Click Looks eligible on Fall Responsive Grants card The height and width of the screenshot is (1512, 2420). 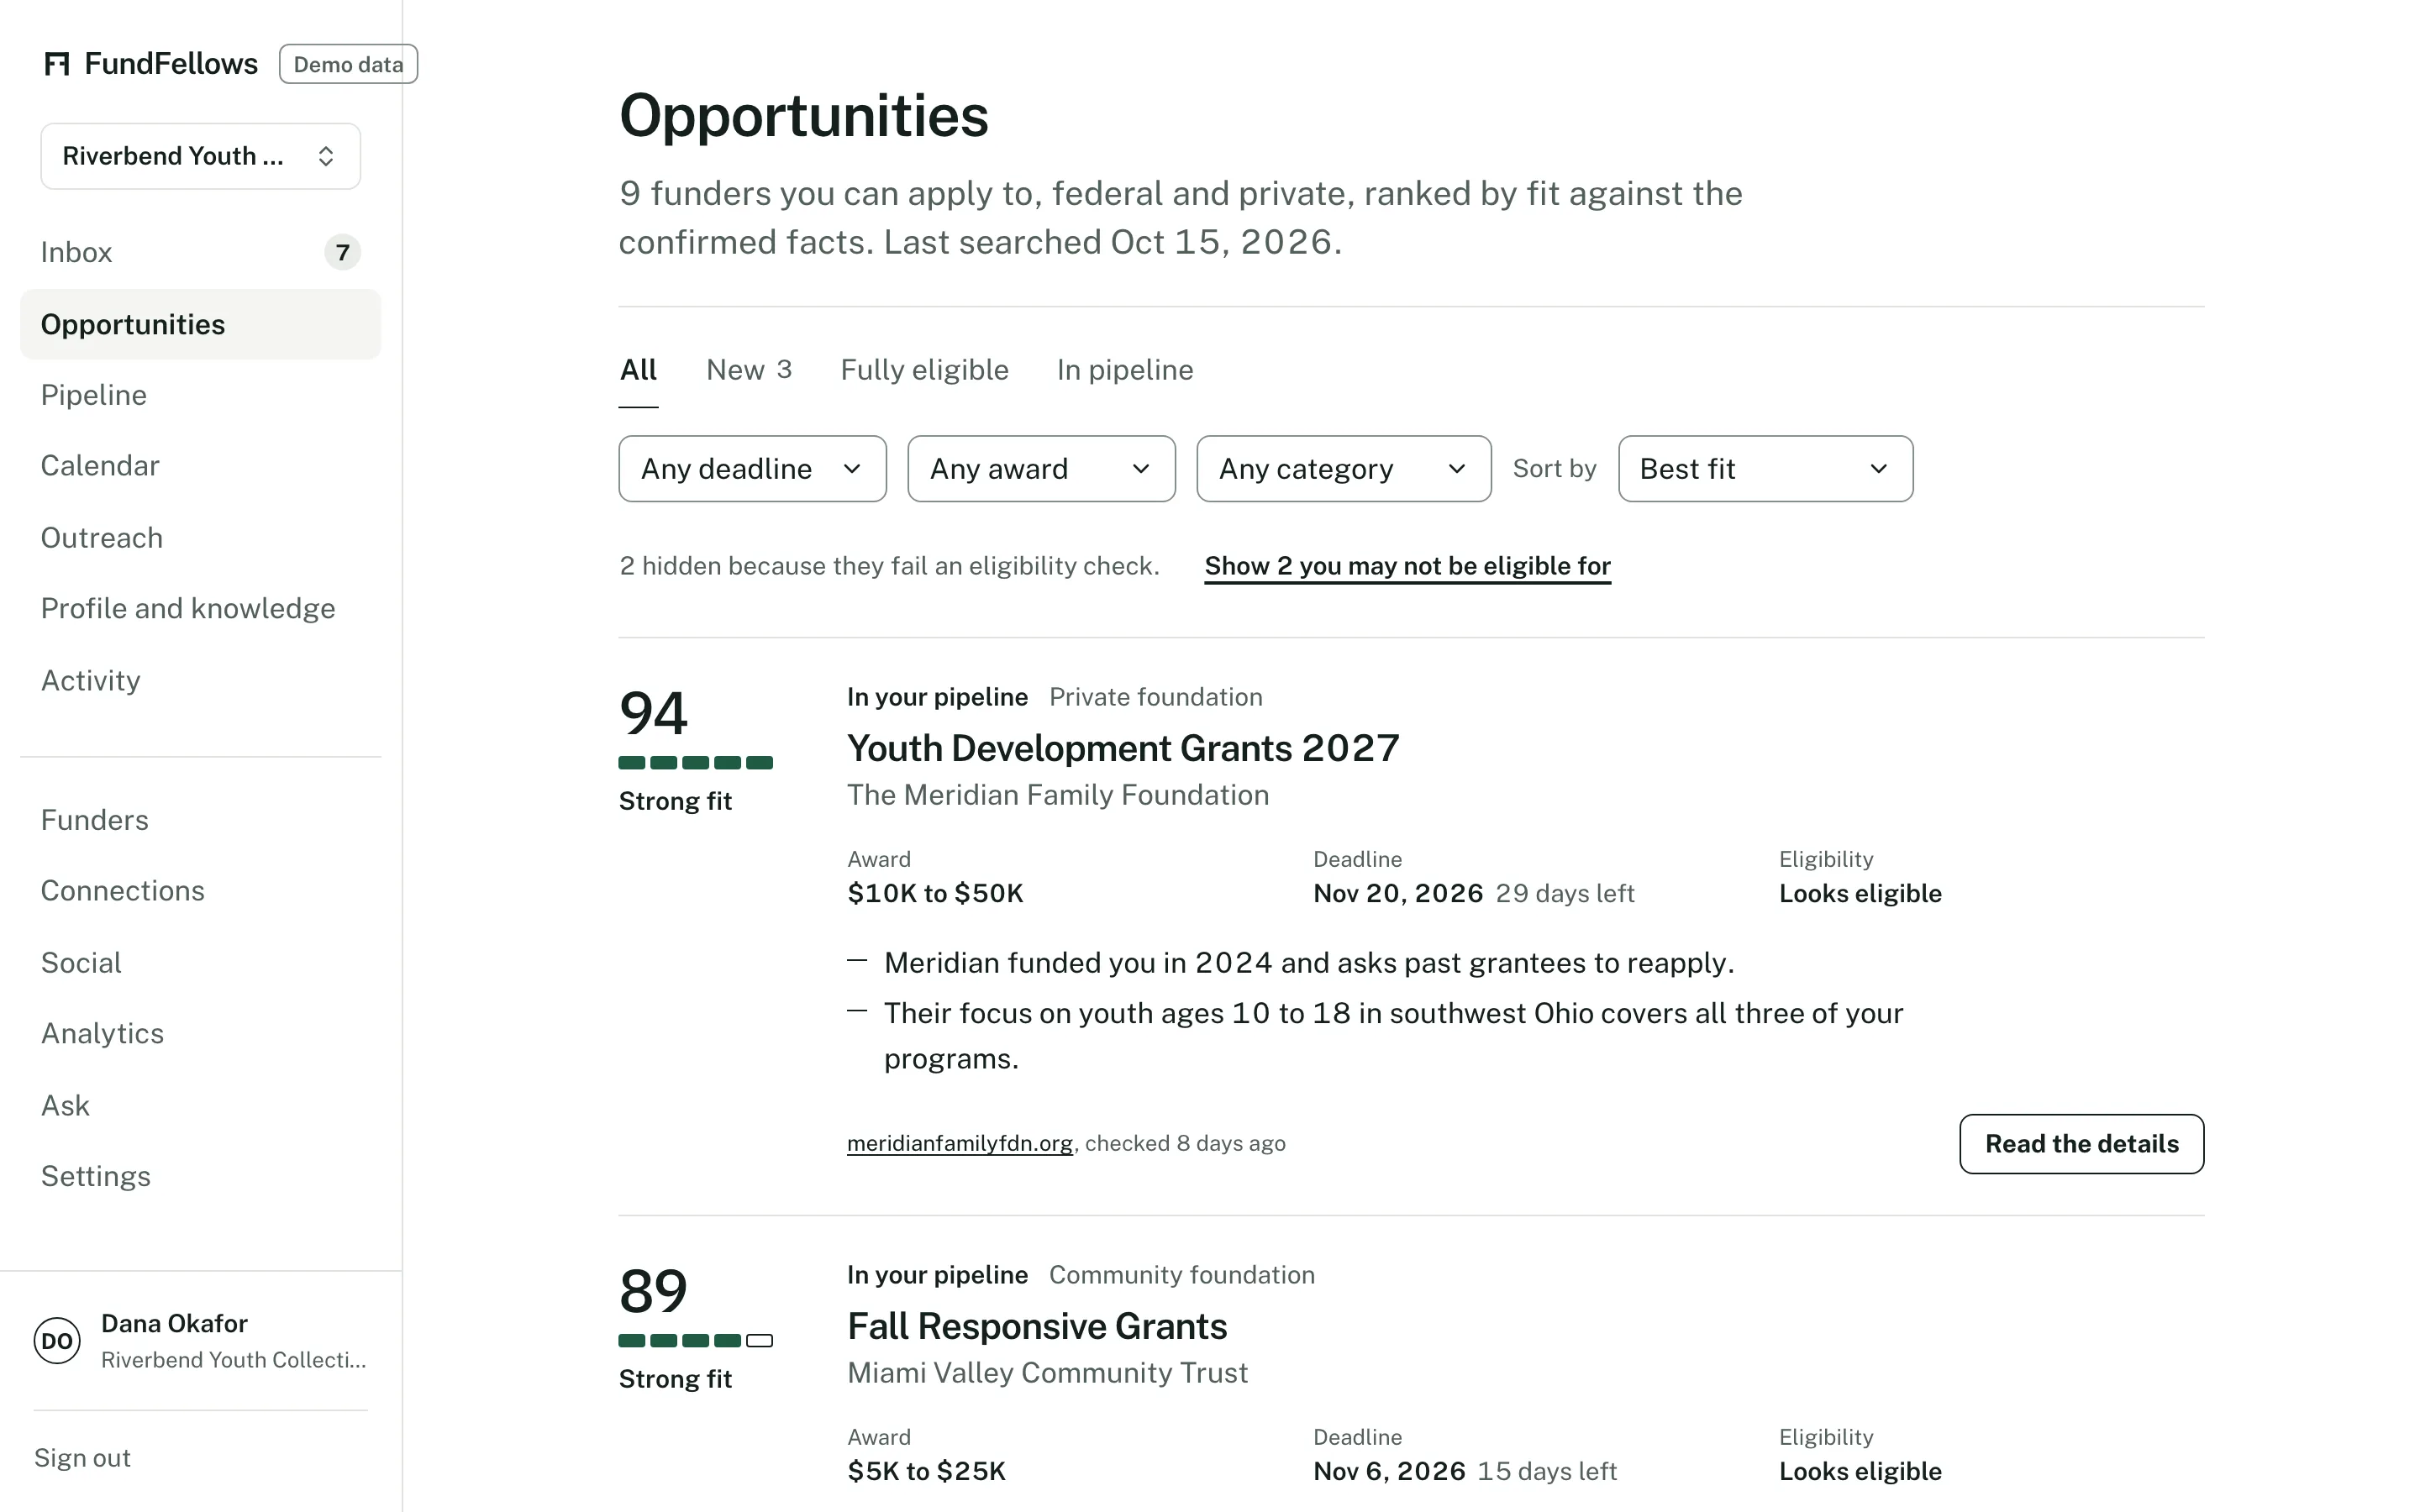pyautogui.click(x=1860, y=1471)
